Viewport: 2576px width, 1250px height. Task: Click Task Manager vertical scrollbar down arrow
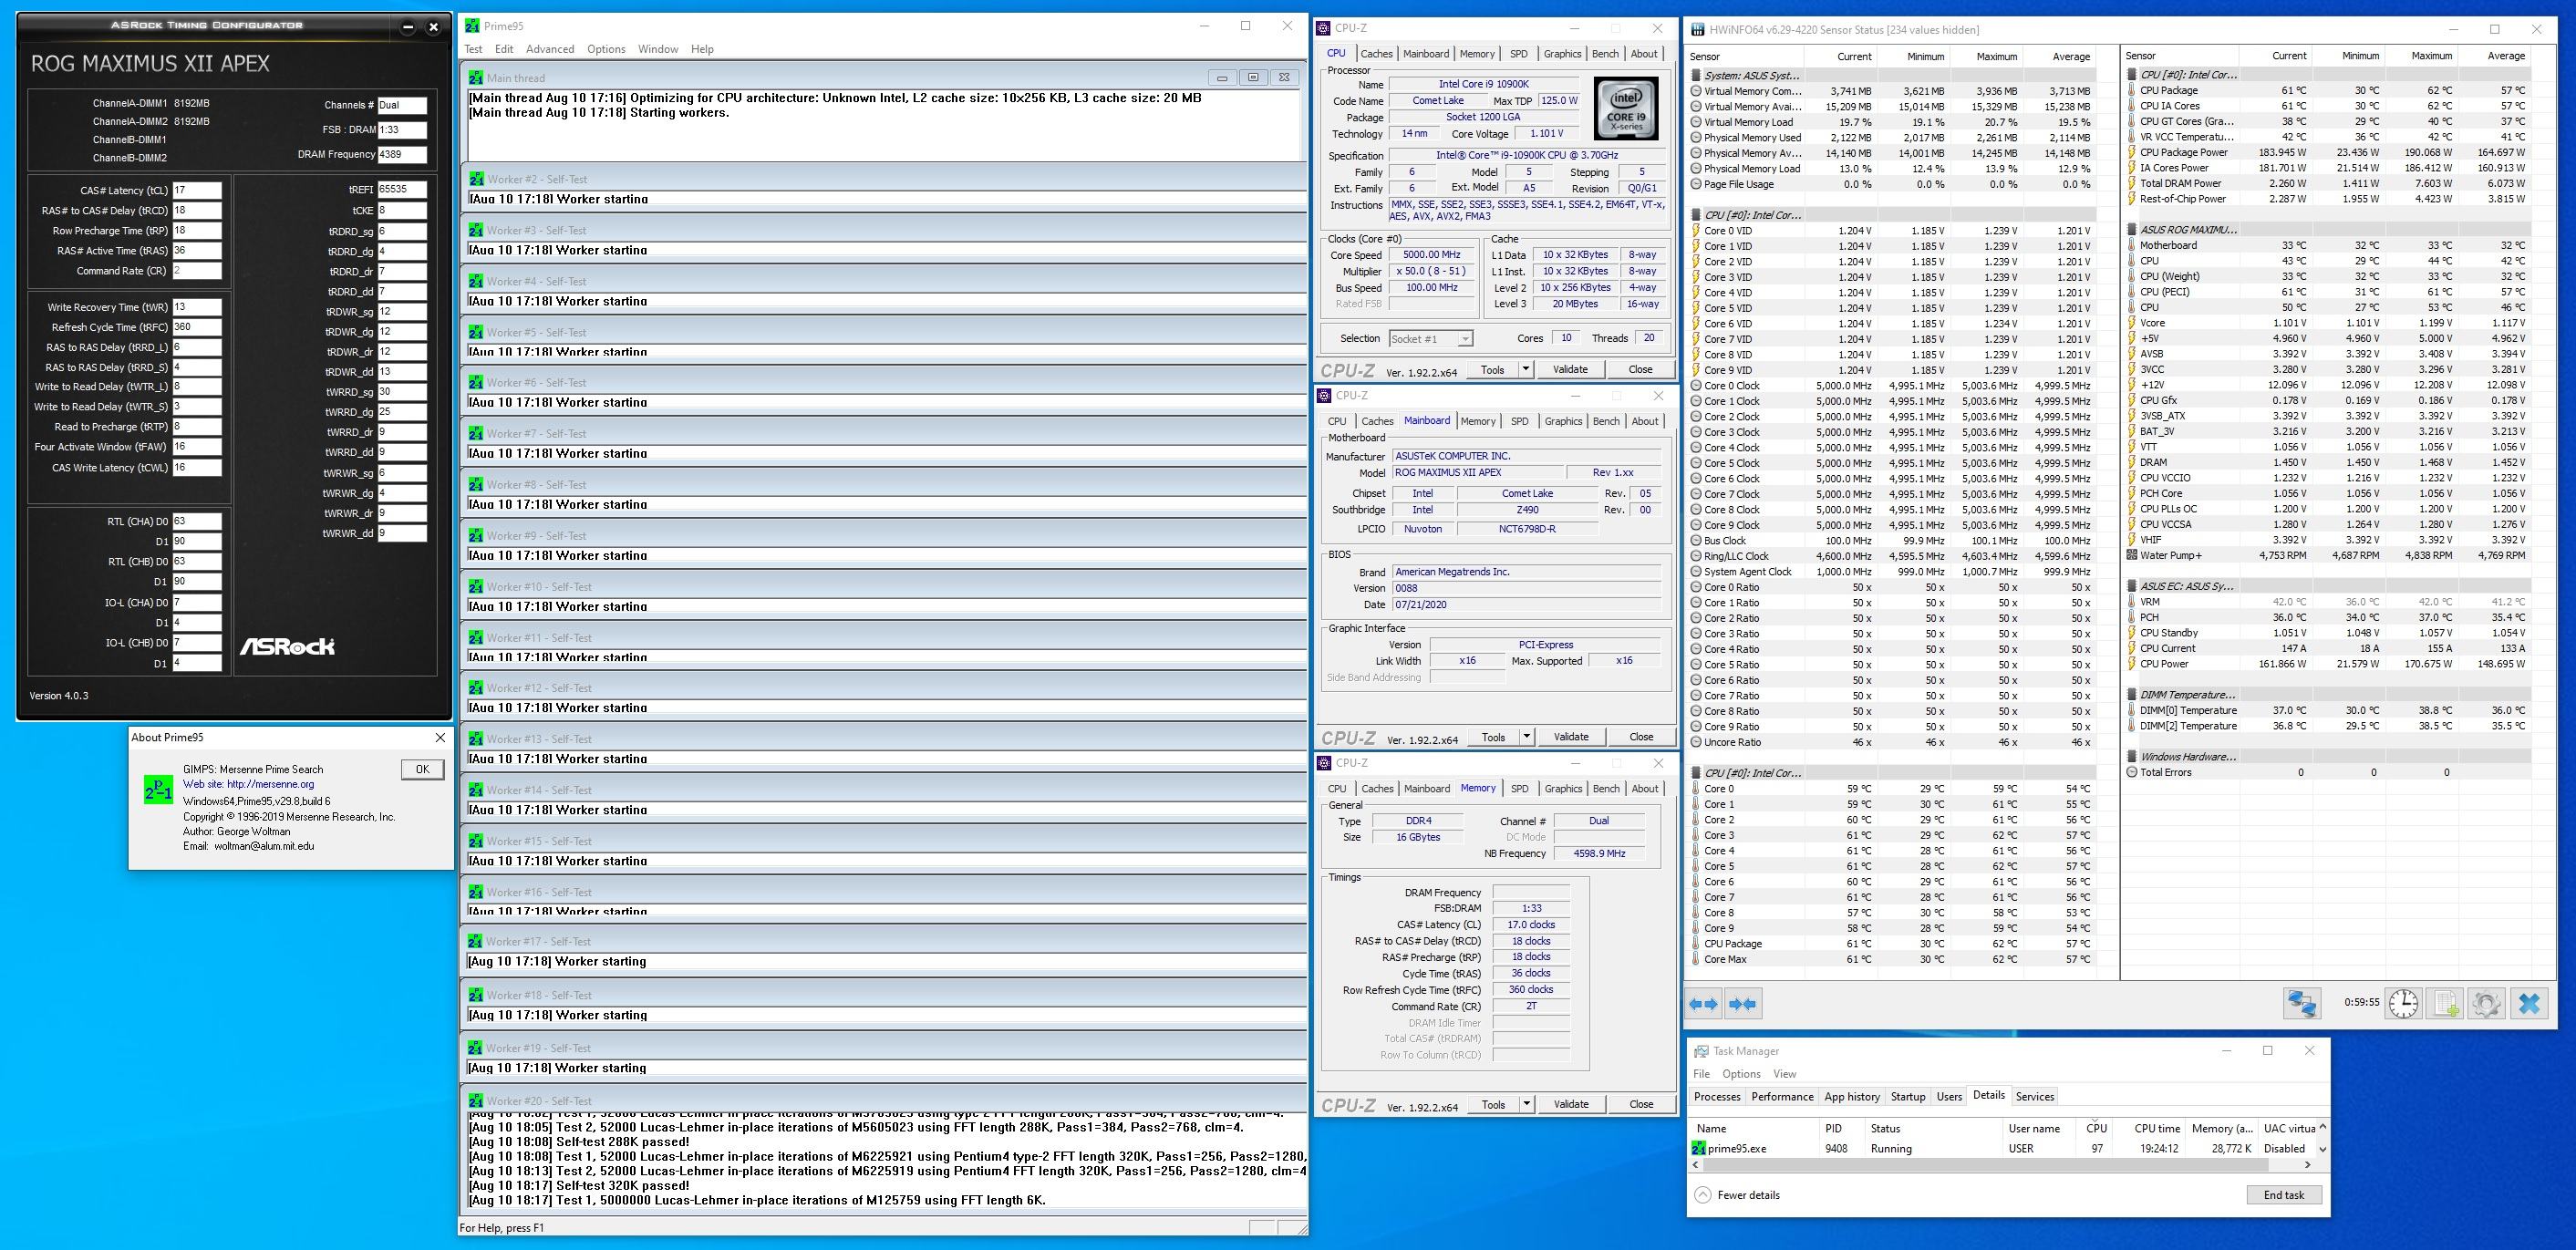pyautogui.click(x=2322, y=1150)
